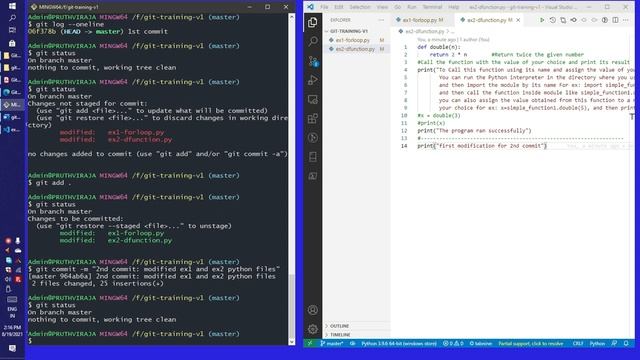640x360 pixels.
Task: Open the Search view in VS Code activity bar
Action: pos(313,41)
